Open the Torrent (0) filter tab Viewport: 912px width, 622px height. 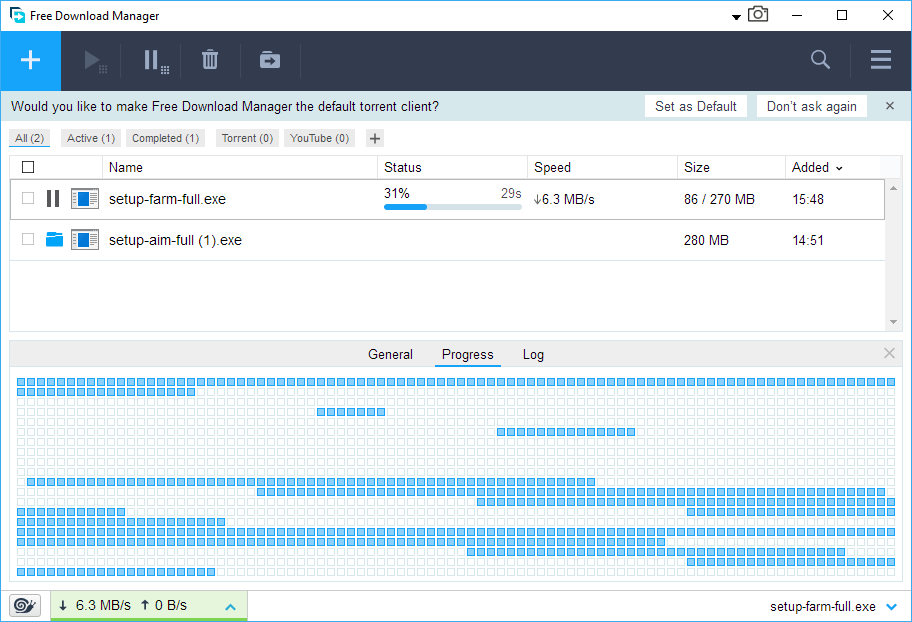247,138
